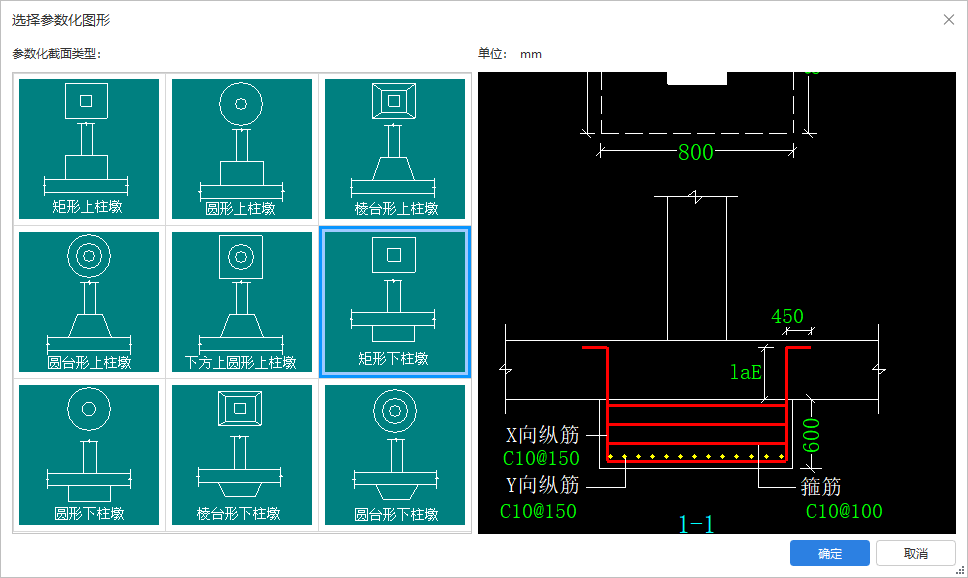Edit Y向纵筋 value C10@150
The height and width of the screenshot is (578, 968).
(x=538, y=511)
